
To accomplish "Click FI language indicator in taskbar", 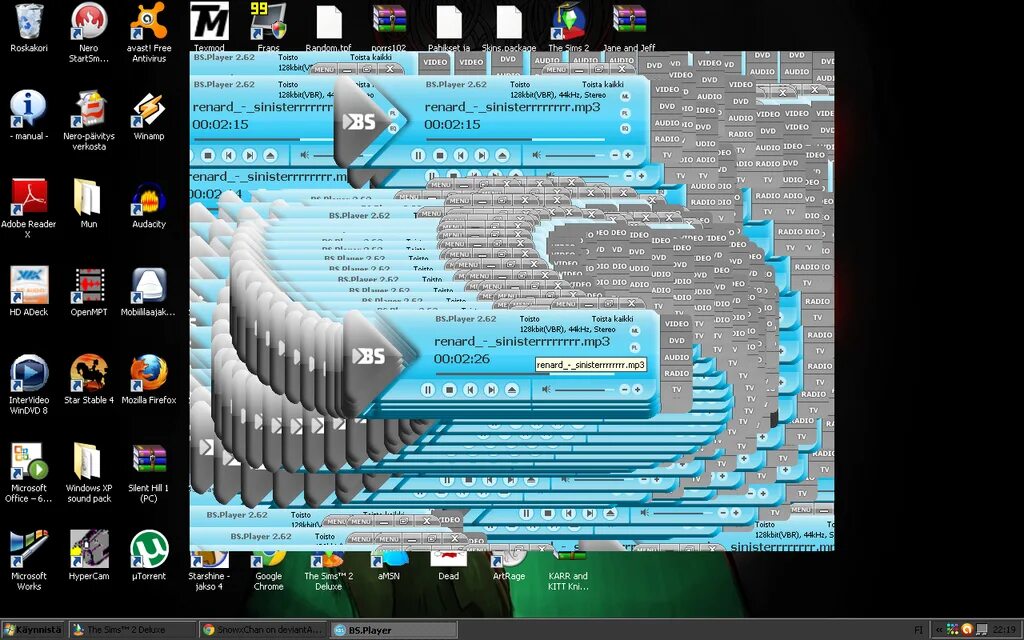I will (918, 630).
